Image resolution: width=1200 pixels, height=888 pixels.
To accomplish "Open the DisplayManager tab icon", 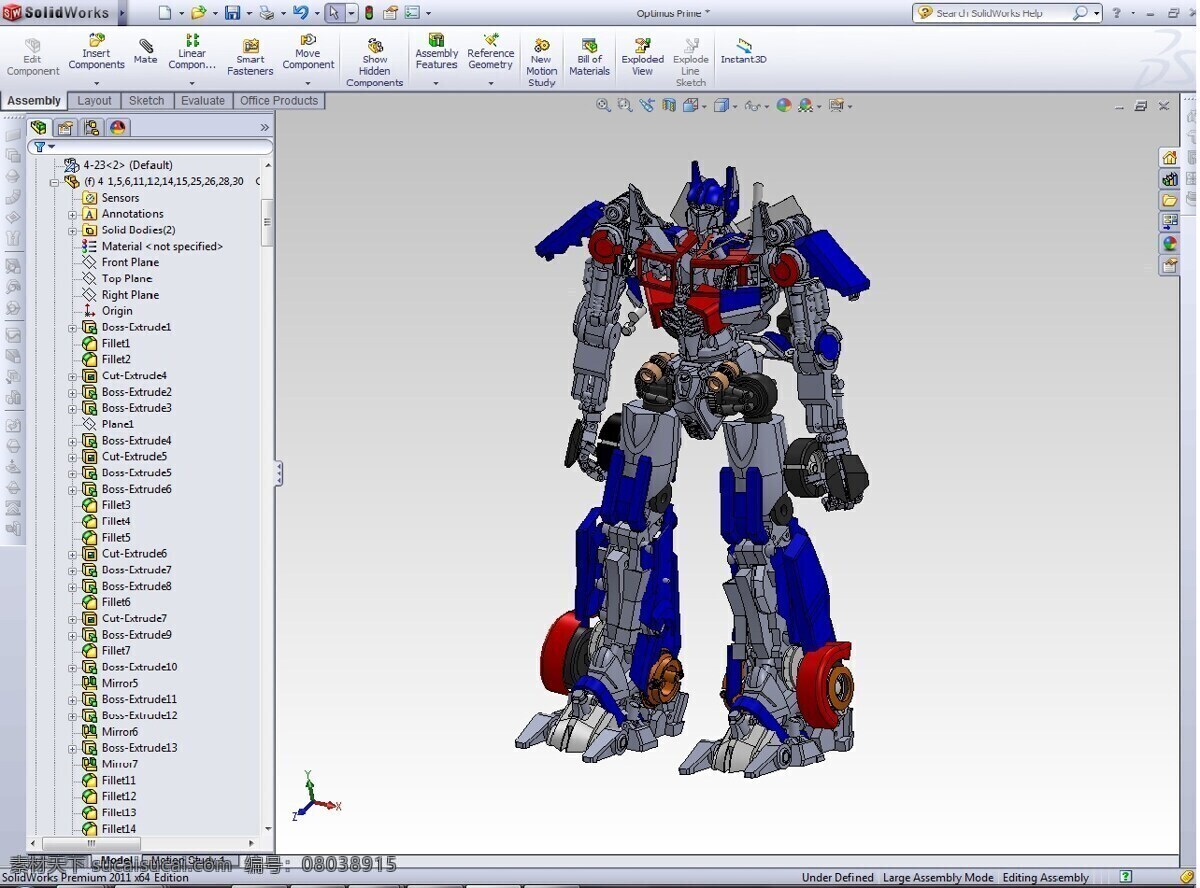I will pyautogui.click(x=118, y=127).
